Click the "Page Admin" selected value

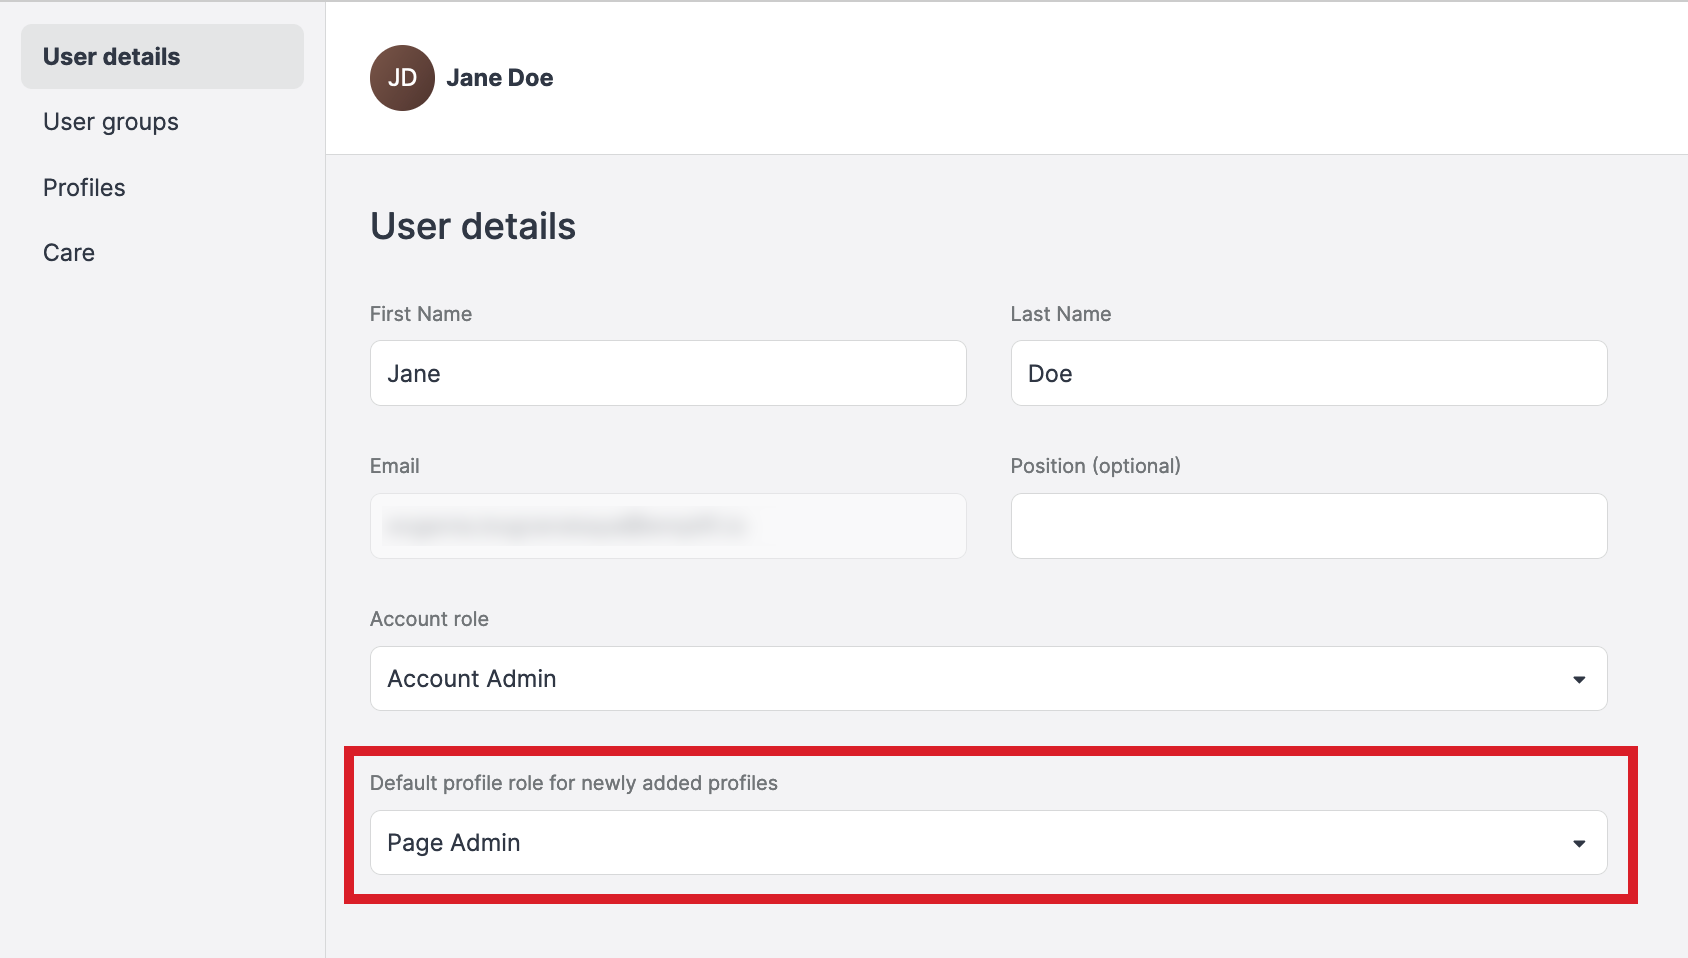pyautogui.click(x=454, y=842)
